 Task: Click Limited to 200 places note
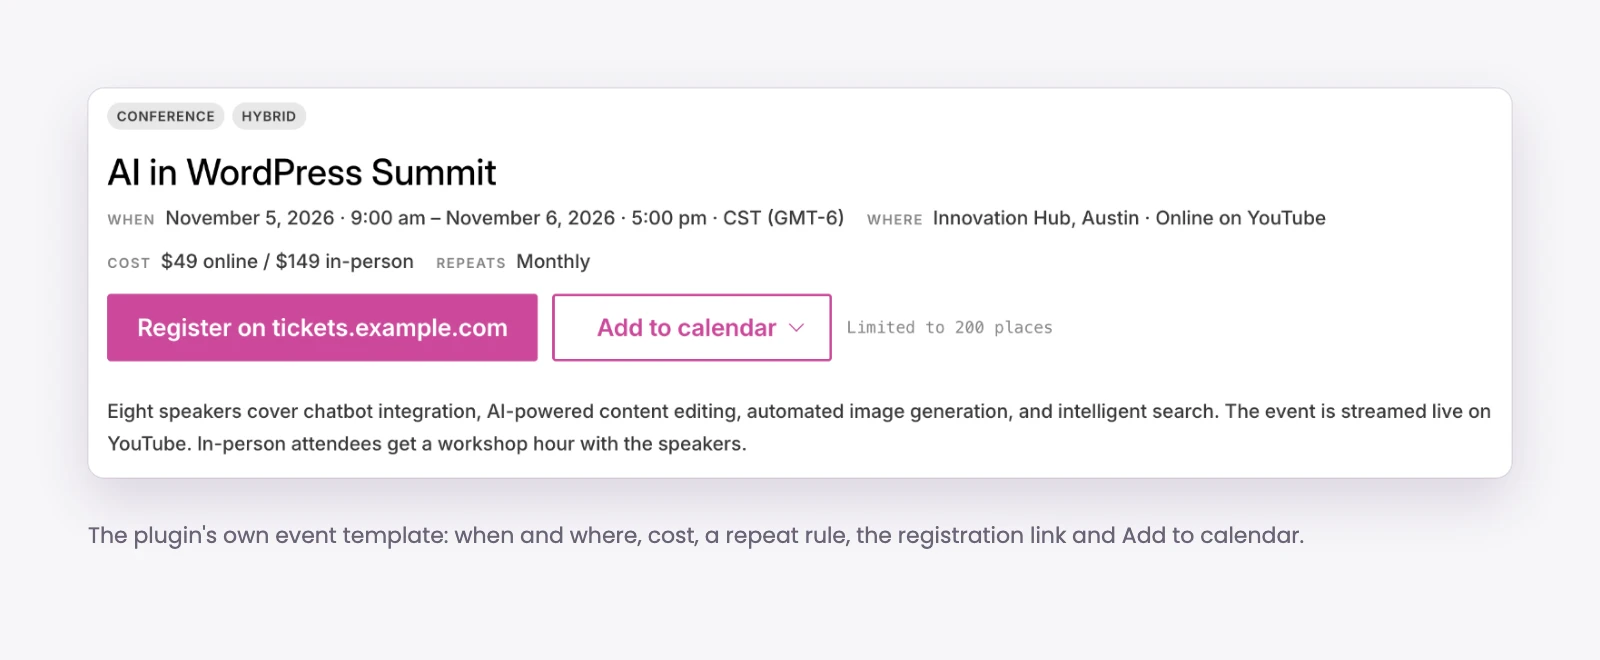click(949, 327)
